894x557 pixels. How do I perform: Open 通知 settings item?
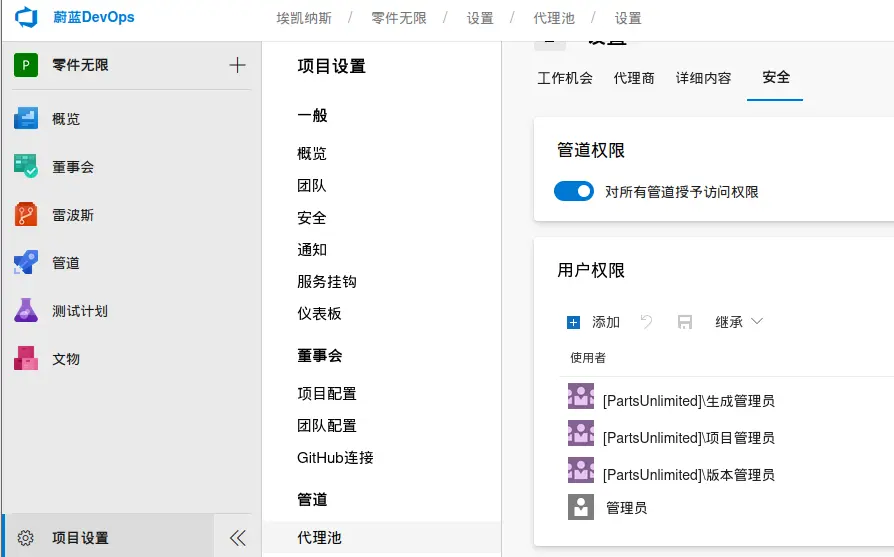click(x=312, y=250)
